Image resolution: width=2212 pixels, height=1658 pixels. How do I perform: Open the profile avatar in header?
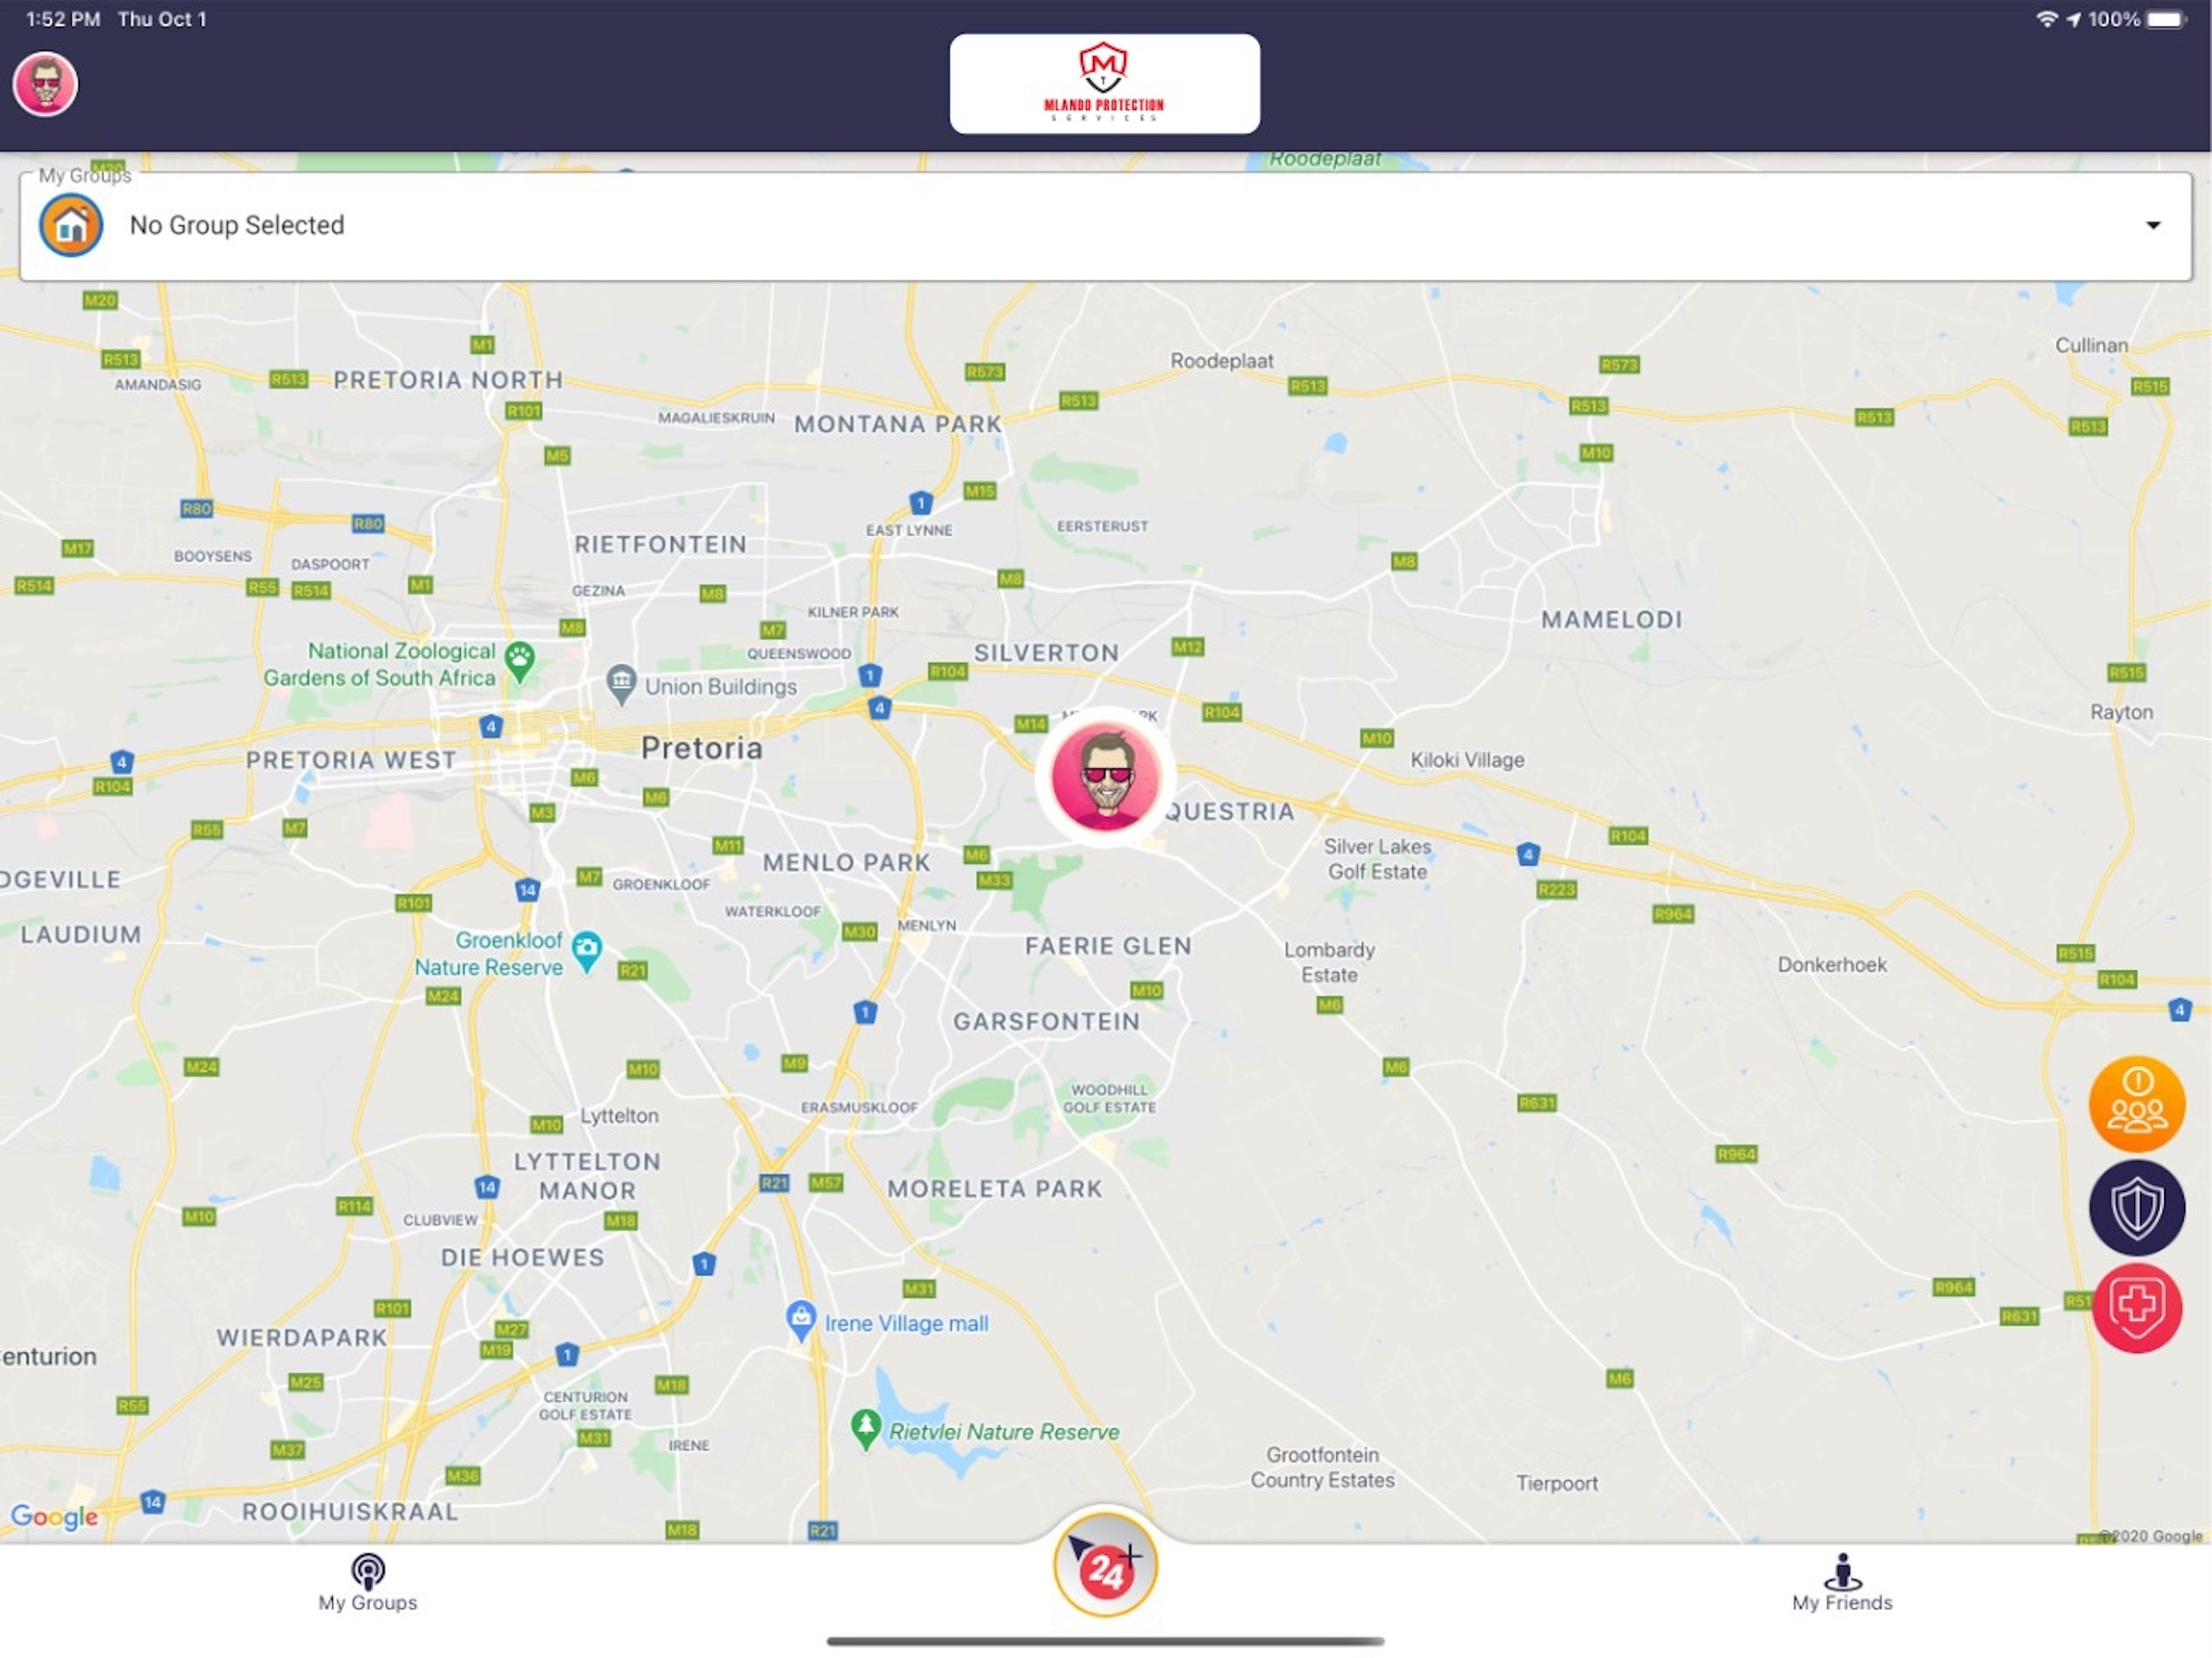(45, 84)
